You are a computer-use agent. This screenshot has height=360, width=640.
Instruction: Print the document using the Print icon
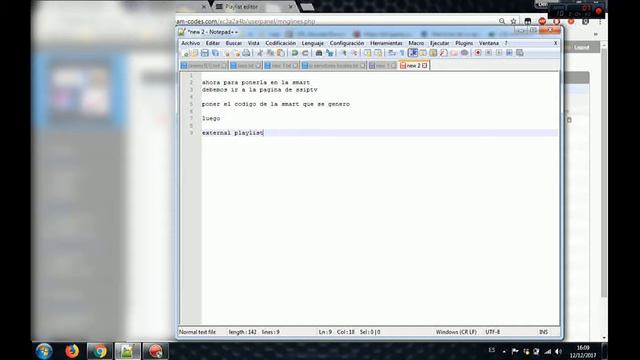click(x=246, y=53)
